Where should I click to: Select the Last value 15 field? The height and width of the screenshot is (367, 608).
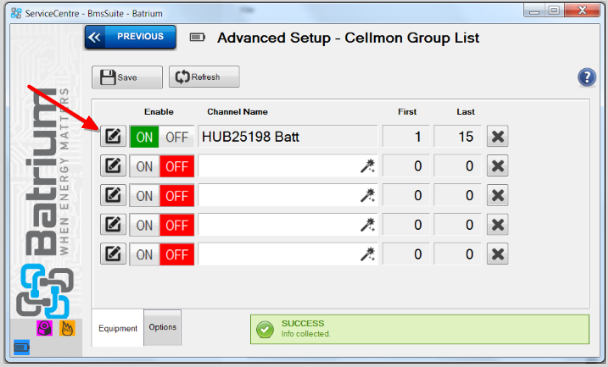458,137
